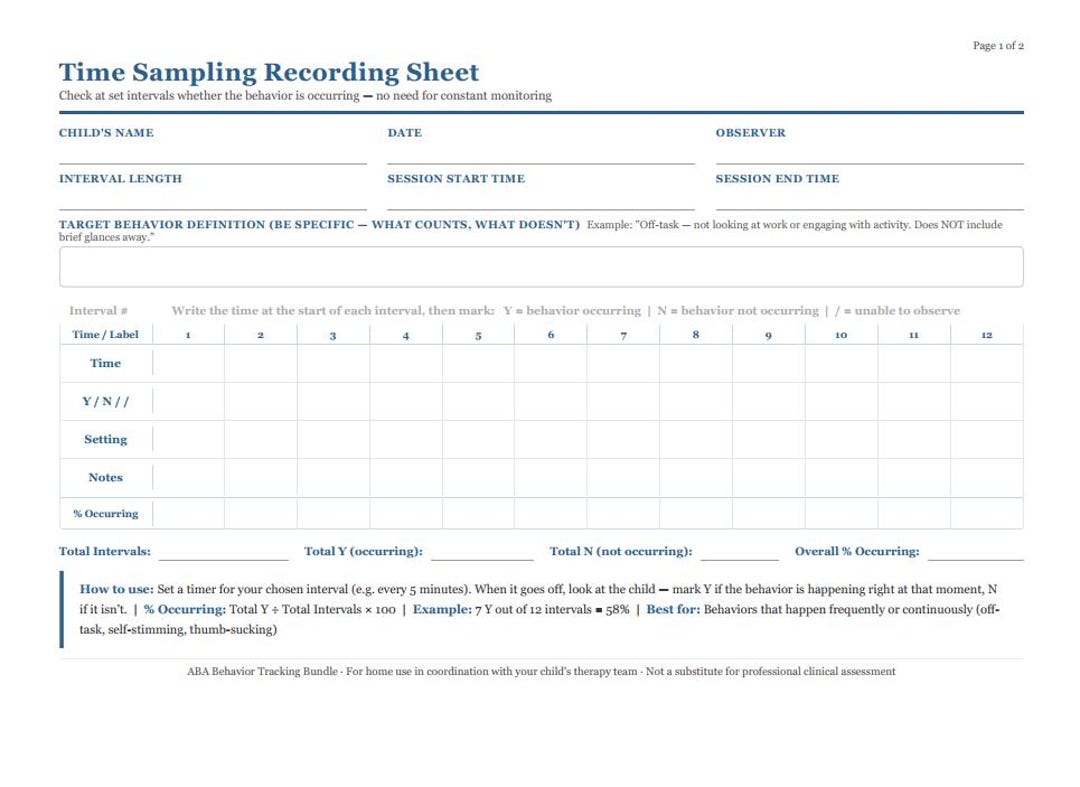
Task: Click the 'Total Intervals:' label
Action: click(105, 552)
